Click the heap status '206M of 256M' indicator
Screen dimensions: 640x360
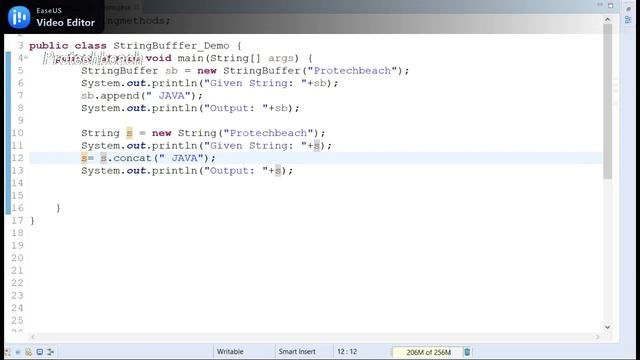point(428,352)
